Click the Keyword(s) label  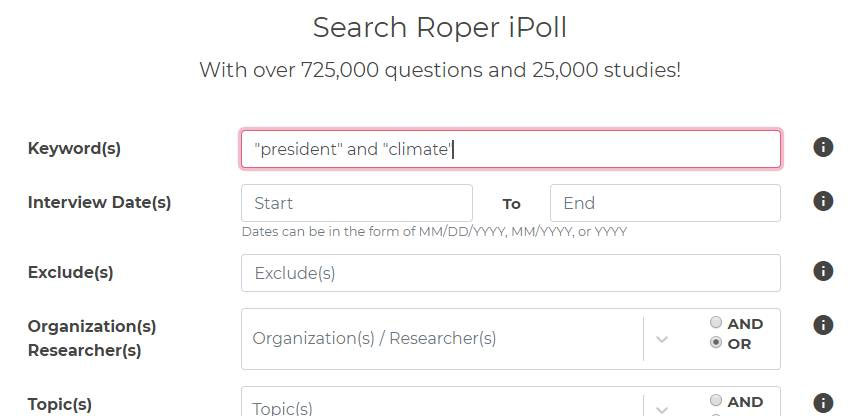(x=74, y=148)
